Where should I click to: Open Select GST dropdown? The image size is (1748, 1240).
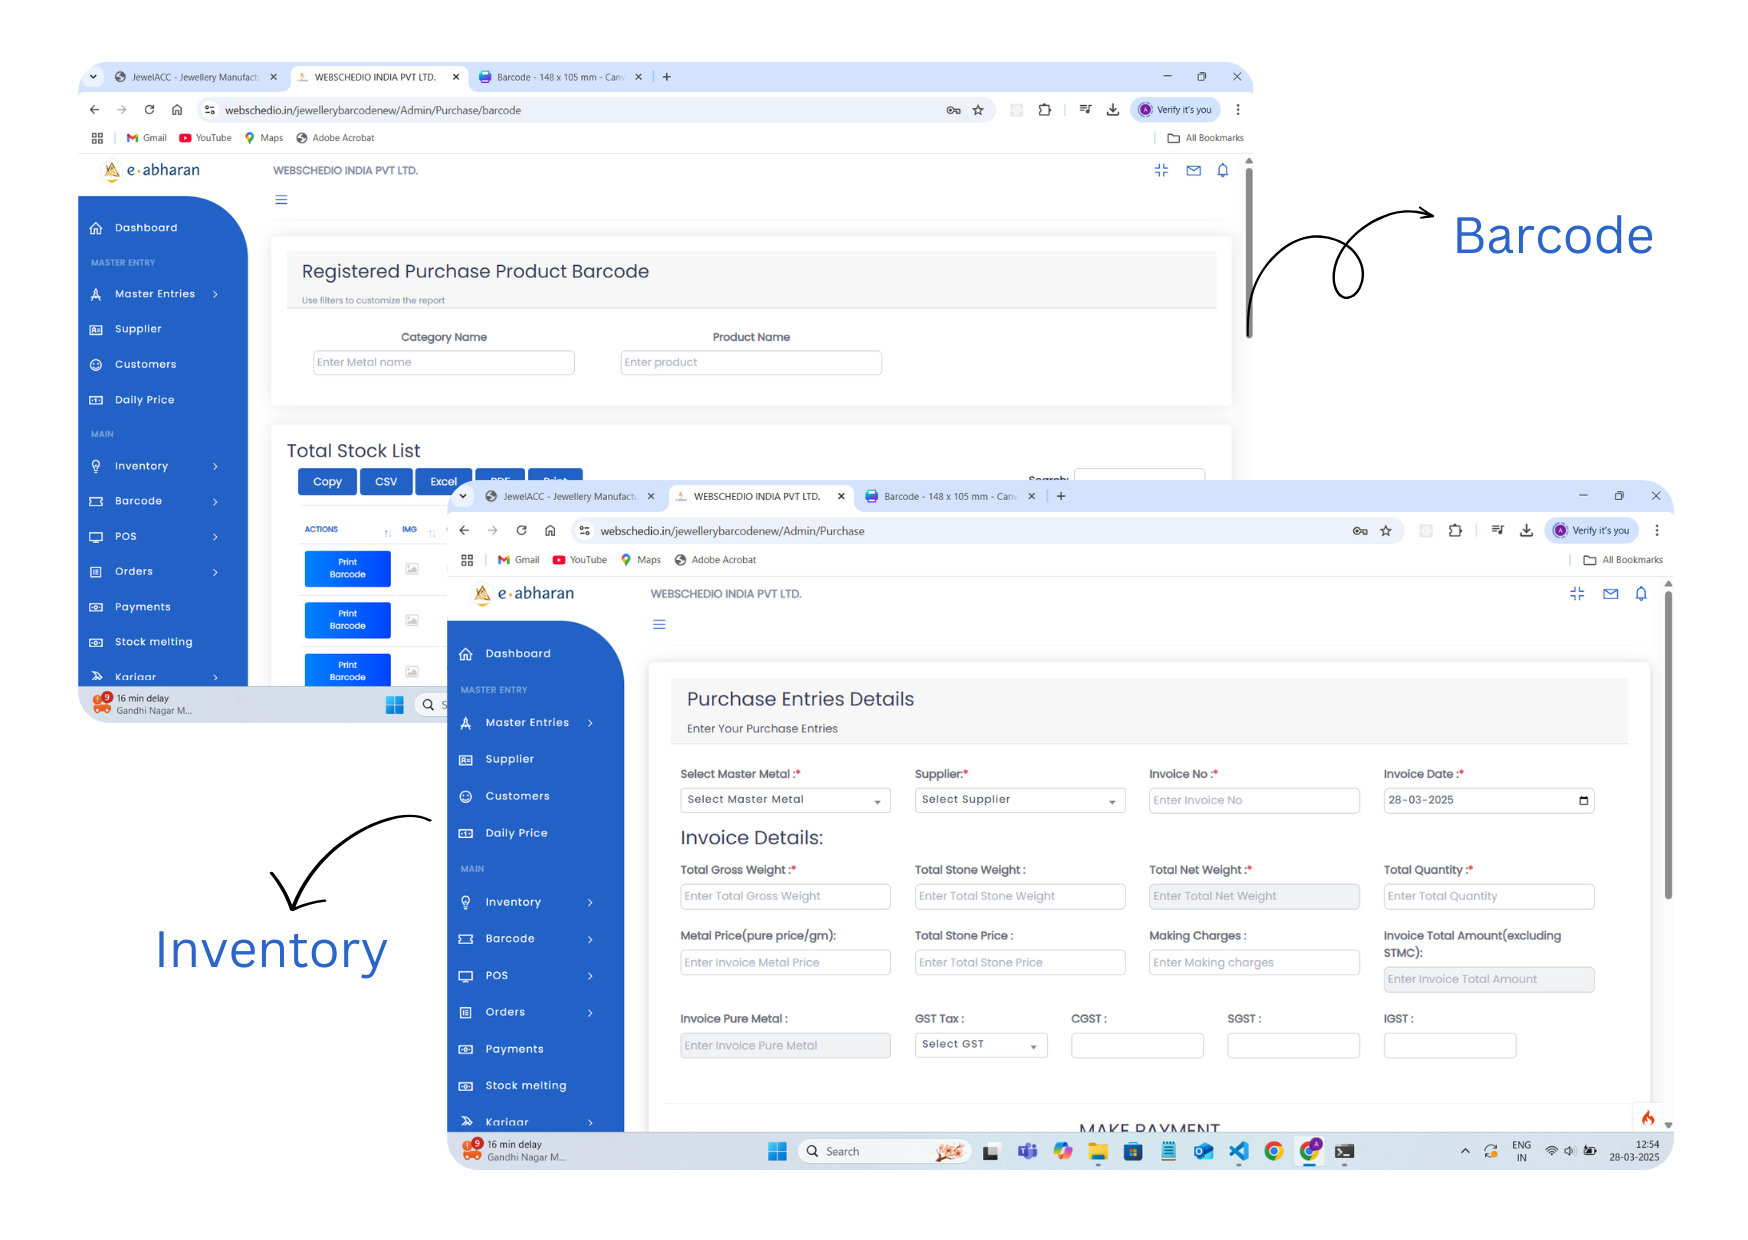[x=981, y=1045]
